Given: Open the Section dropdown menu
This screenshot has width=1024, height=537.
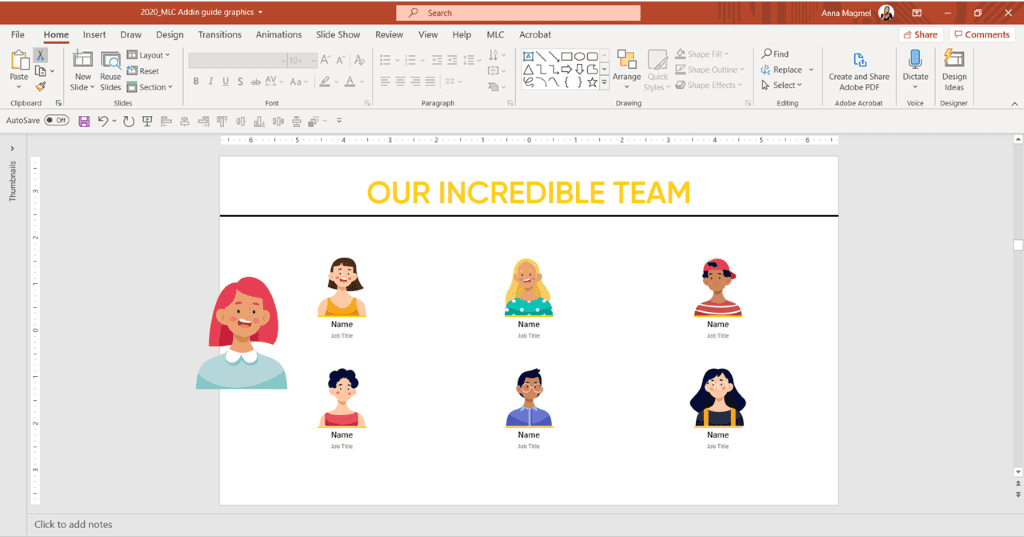Looking at the screenshot, I should click(150, 87).
